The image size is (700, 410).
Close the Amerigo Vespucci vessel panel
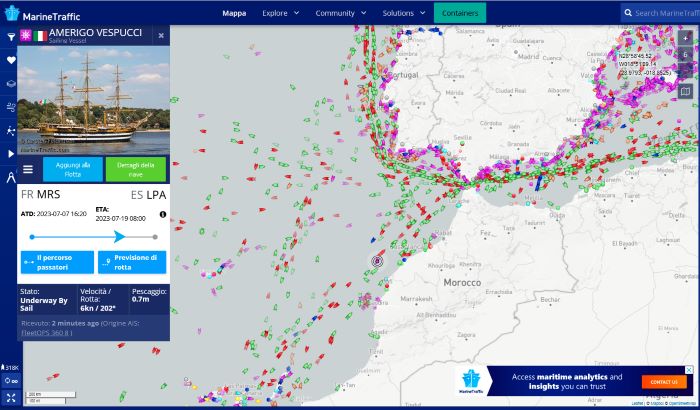[161, 35]
